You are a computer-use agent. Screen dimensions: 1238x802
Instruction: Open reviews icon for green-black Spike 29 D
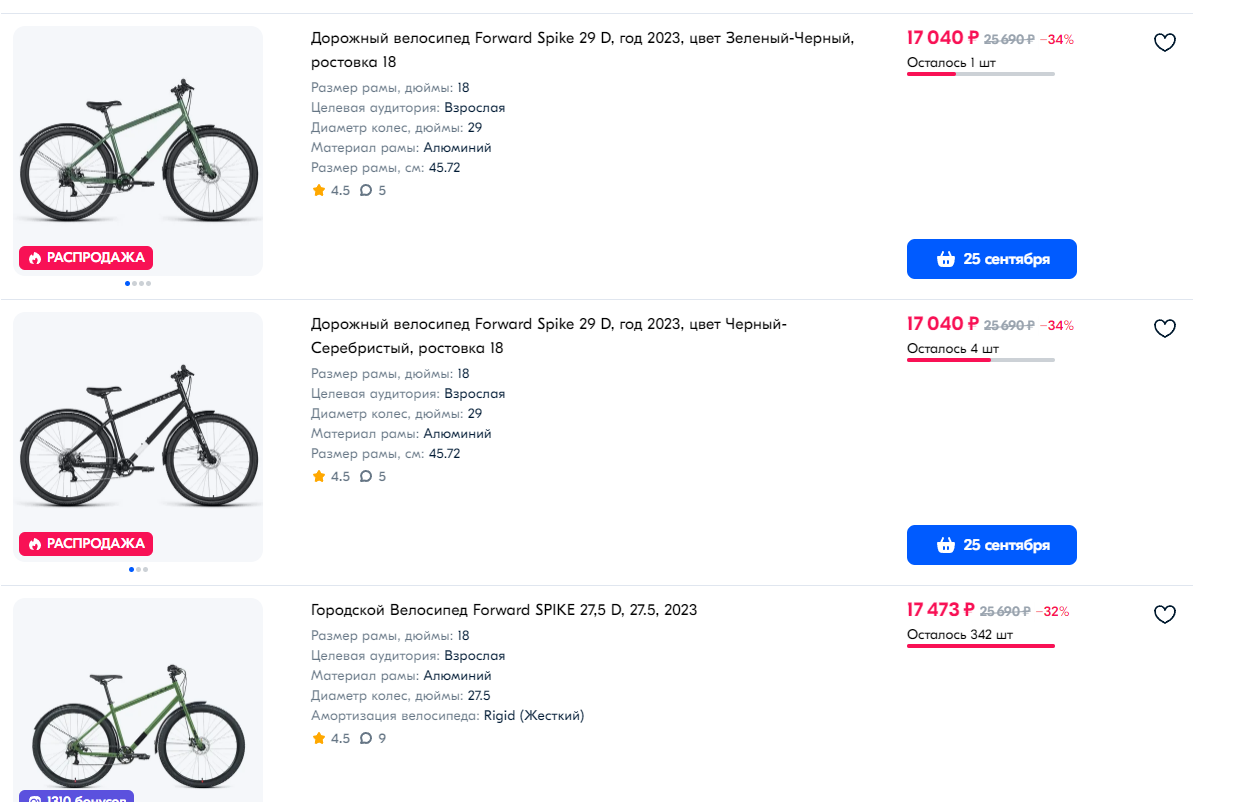point(365,190)
